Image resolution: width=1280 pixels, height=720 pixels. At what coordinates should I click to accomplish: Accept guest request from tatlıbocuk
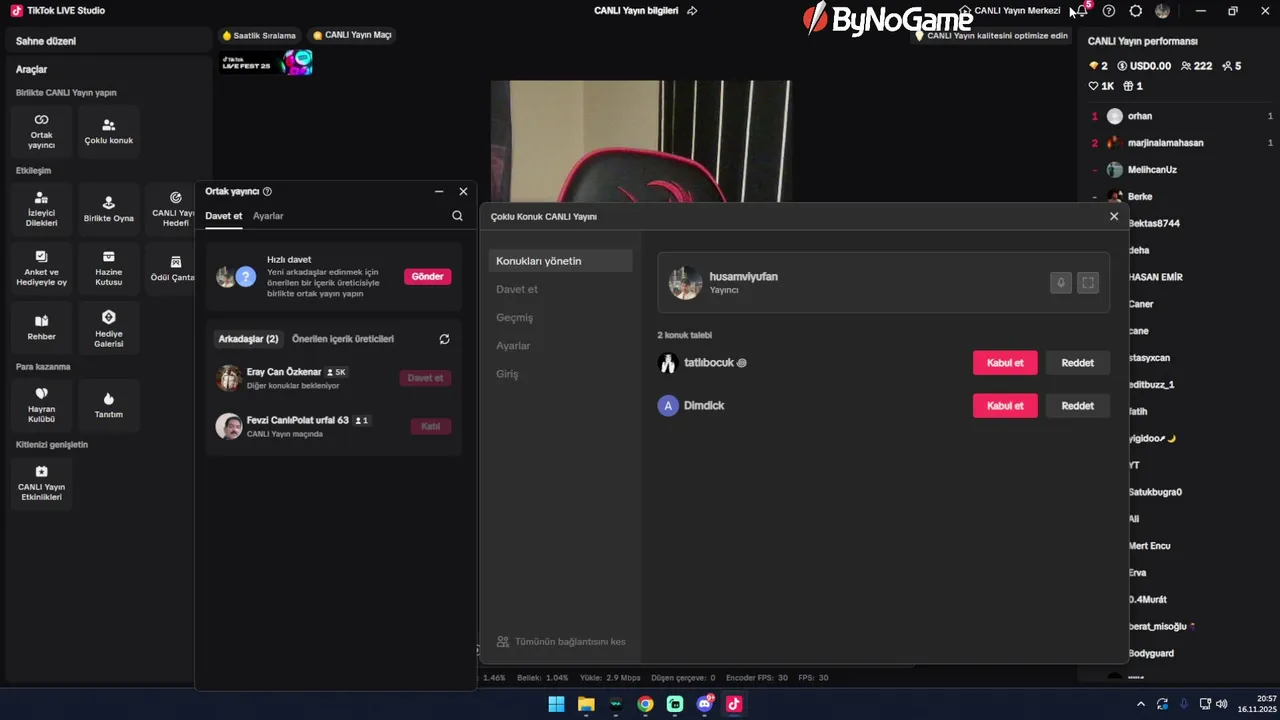point(1005,363)
